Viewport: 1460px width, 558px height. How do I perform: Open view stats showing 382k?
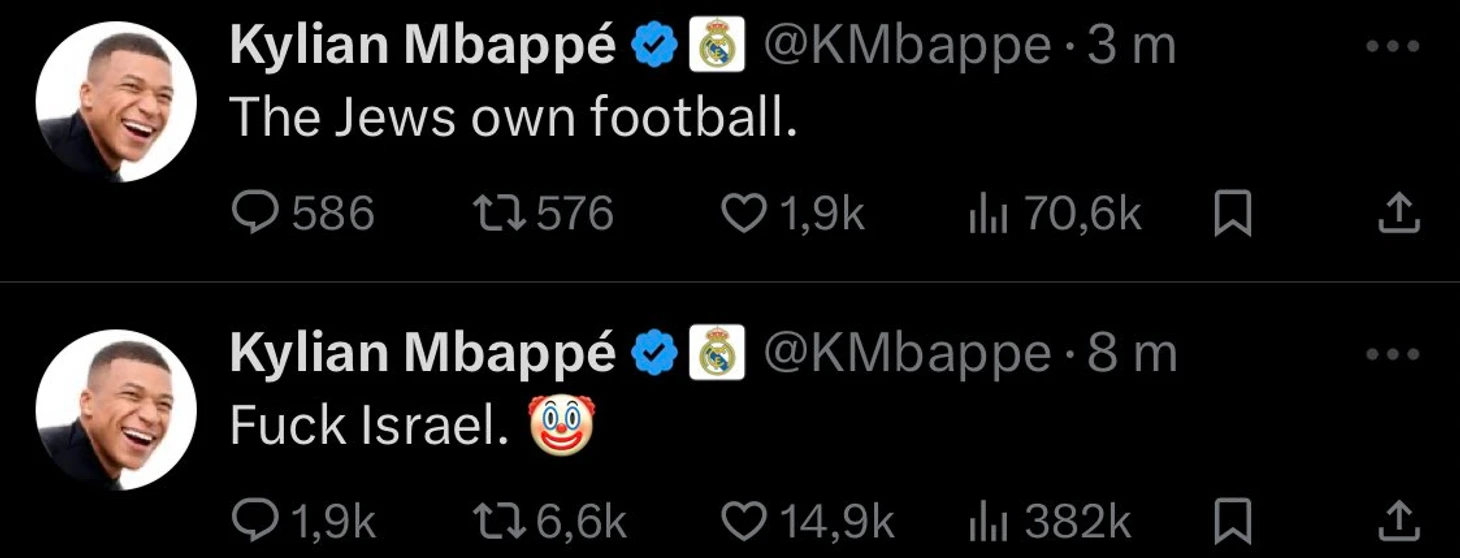click(985, 521)
